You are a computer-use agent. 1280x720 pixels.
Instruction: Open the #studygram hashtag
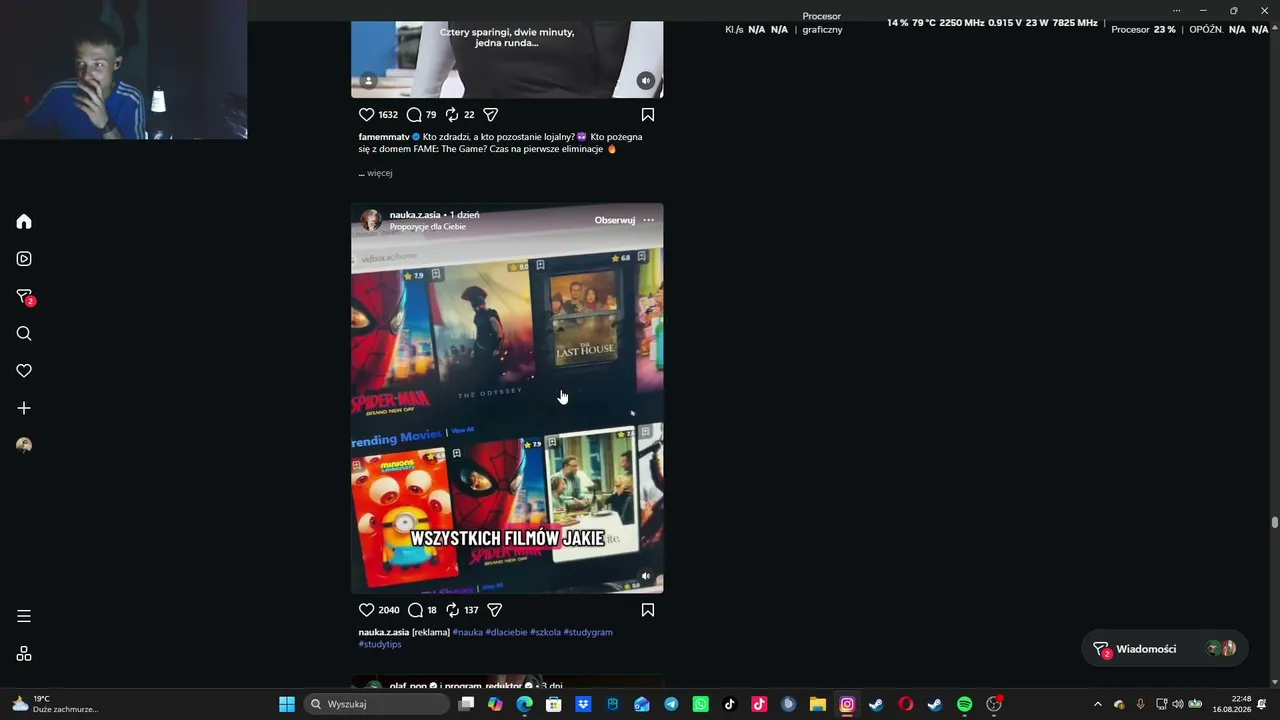[x=588, y=632]
